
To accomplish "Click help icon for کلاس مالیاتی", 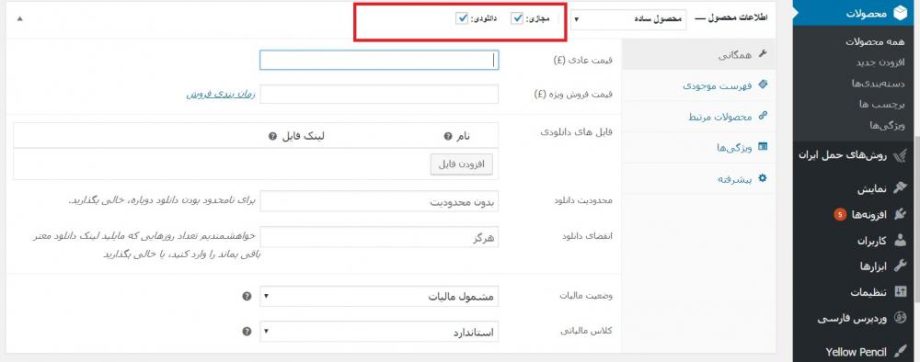I will [247, 332].
